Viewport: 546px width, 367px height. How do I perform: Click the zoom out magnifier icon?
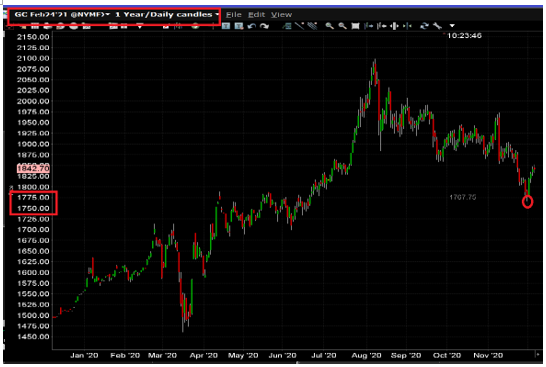tap(343, 26)
